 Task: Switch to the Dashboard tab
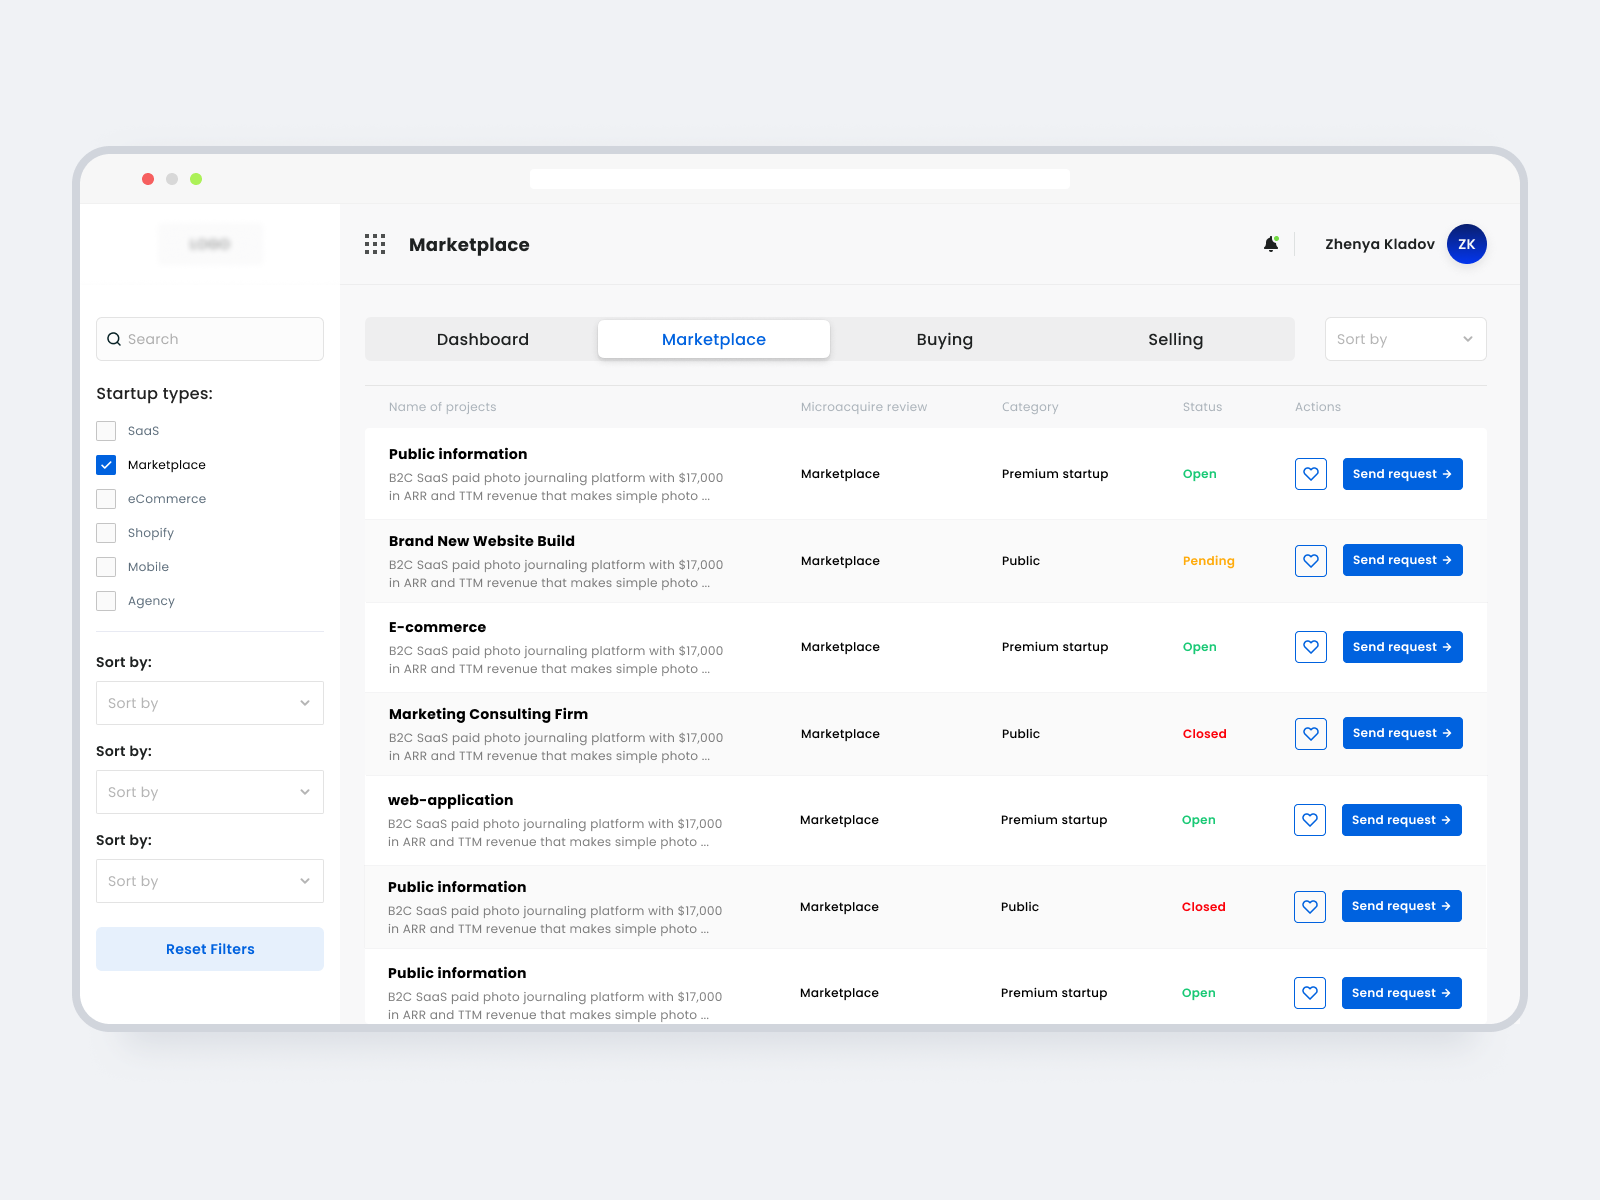482,339
